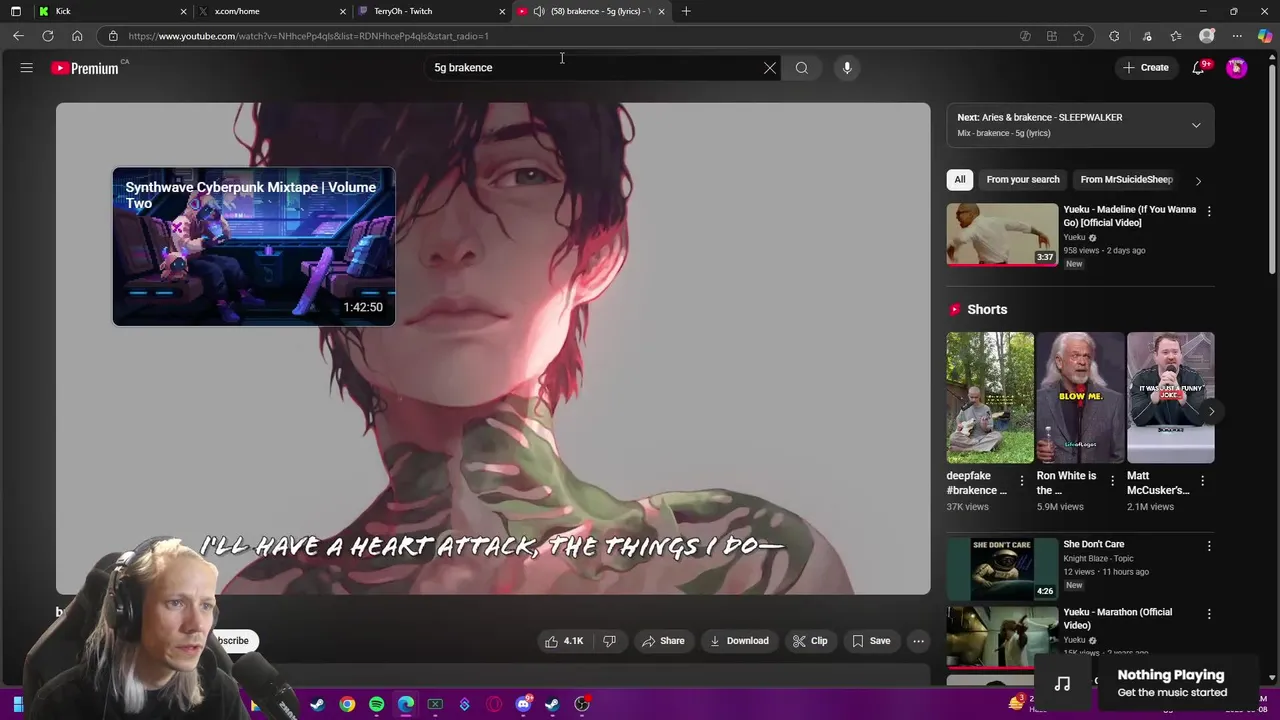
Task: Open Google Chrome from the taskbar
Action: click(x=347, y=705)
